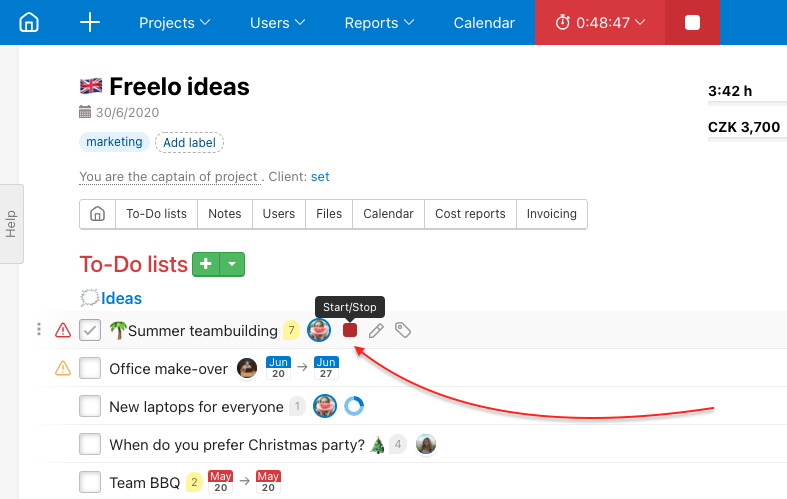Click the marketing label

(114, 142)
